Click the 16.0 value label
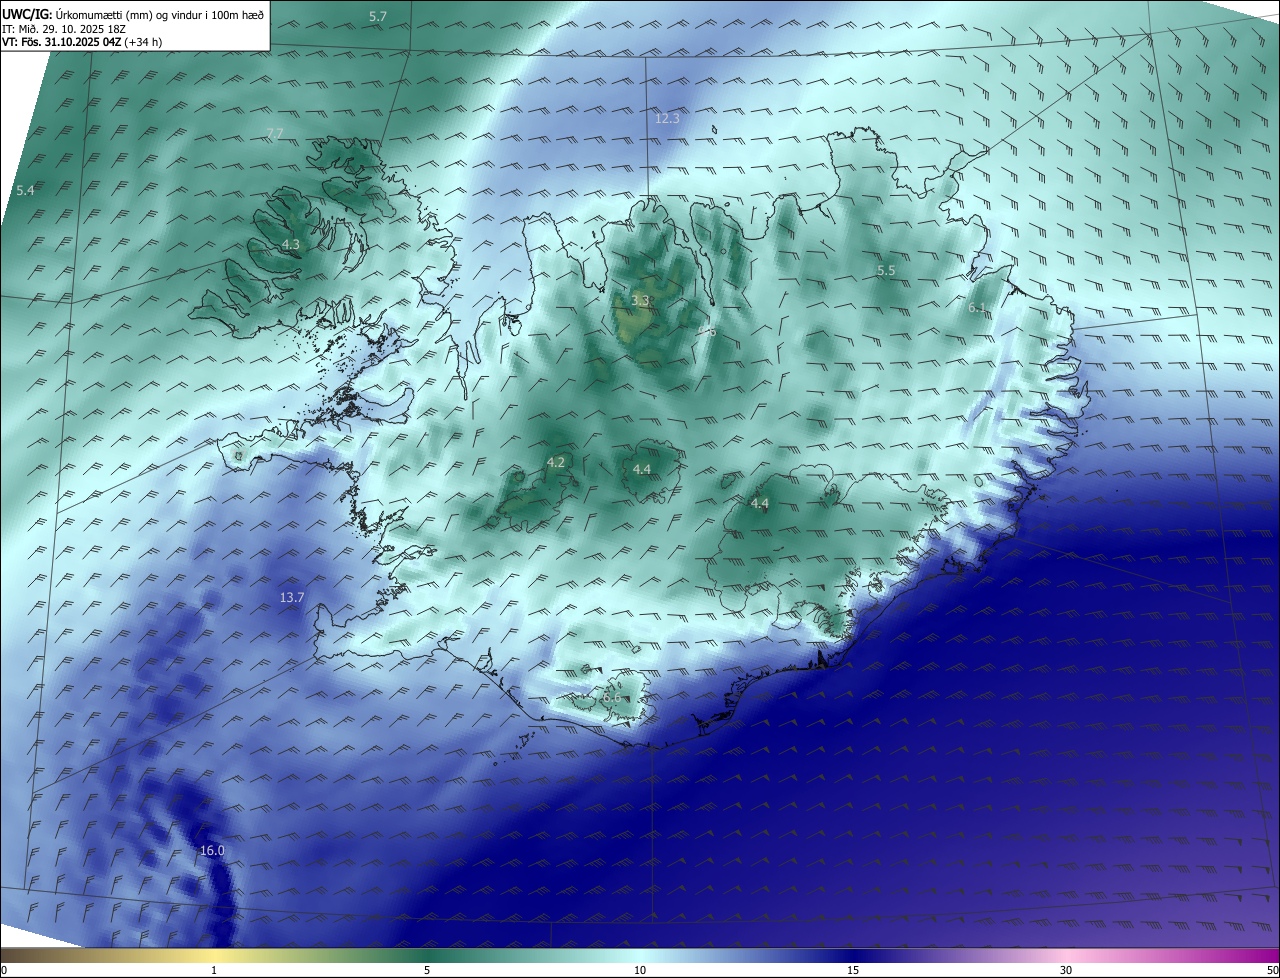The width and height of the screenshot is (1280, 978). pyautogui.click(x=212, y=851)
